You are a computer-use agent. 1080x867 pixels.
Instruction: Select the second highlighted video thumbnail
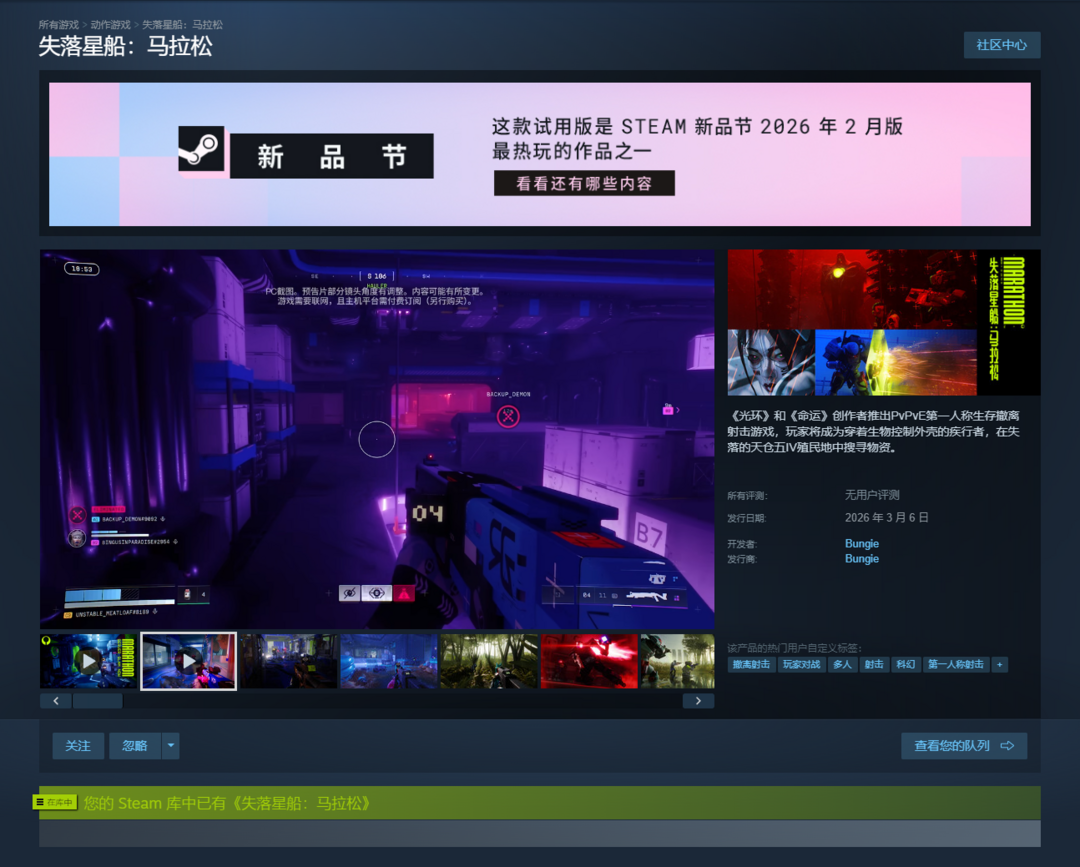click(x=189, y=661)
